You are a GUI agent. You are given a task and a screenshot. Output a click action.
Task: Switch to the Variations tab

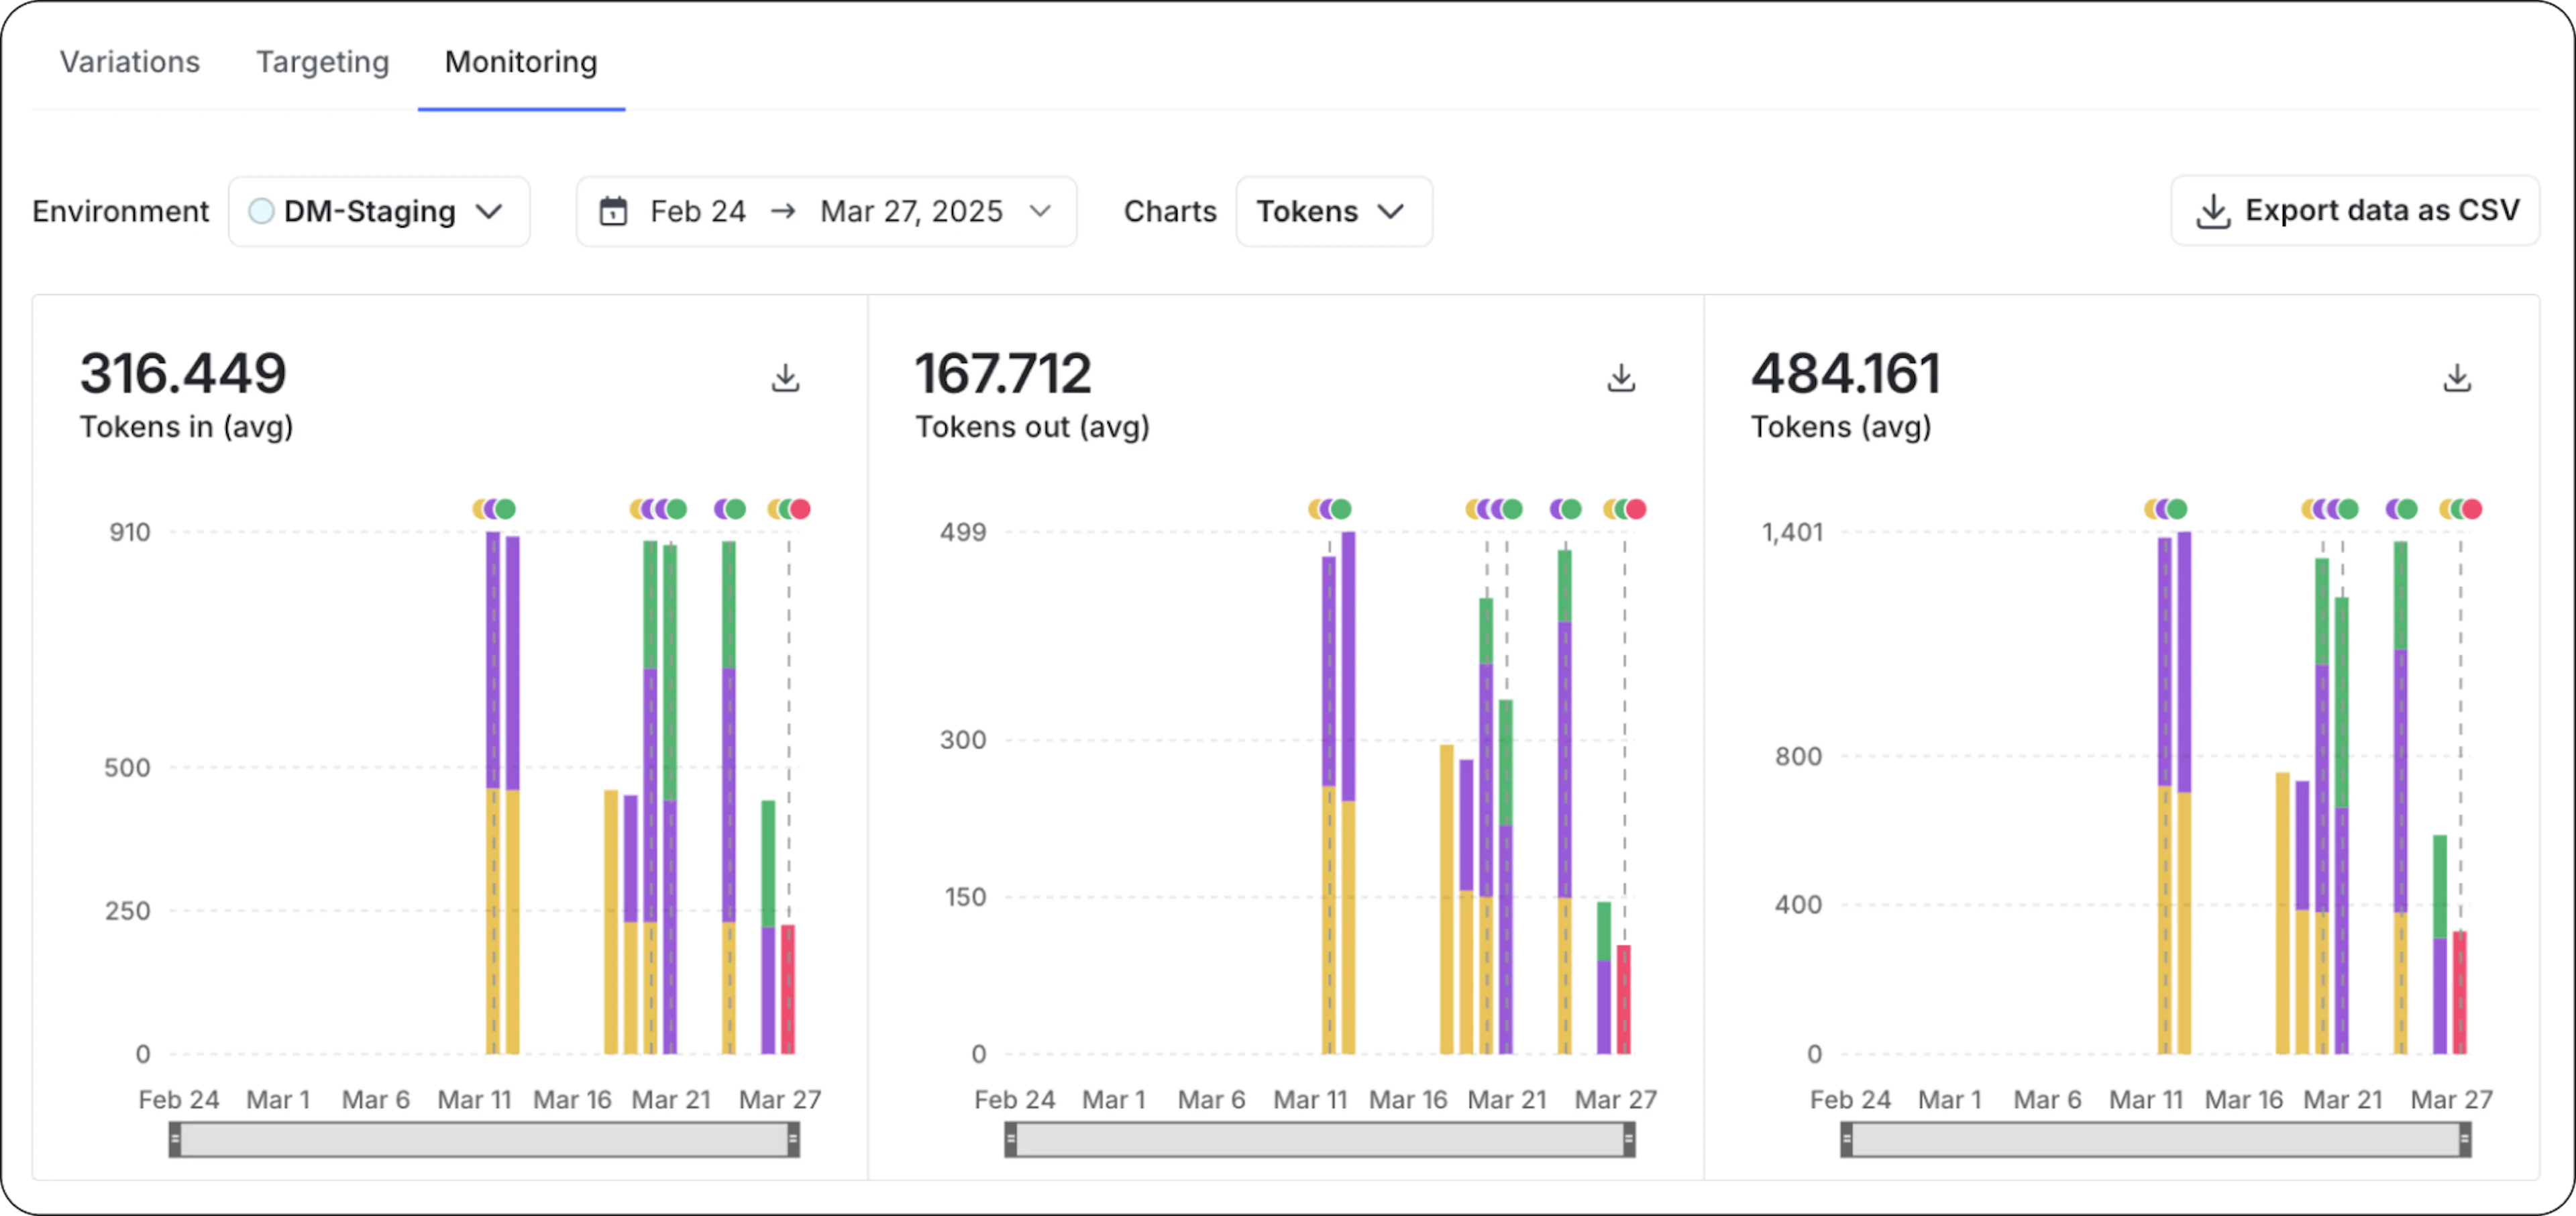[x=130, y=62]
